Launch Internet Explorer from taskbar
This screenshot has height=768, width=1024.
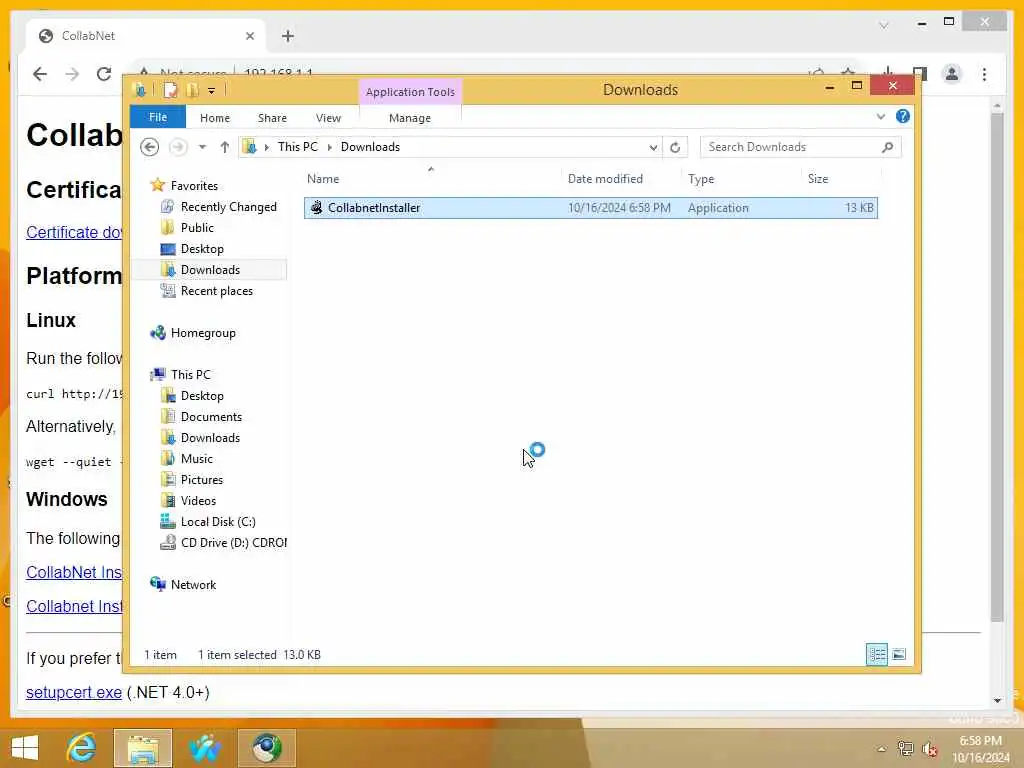[82, 748]
